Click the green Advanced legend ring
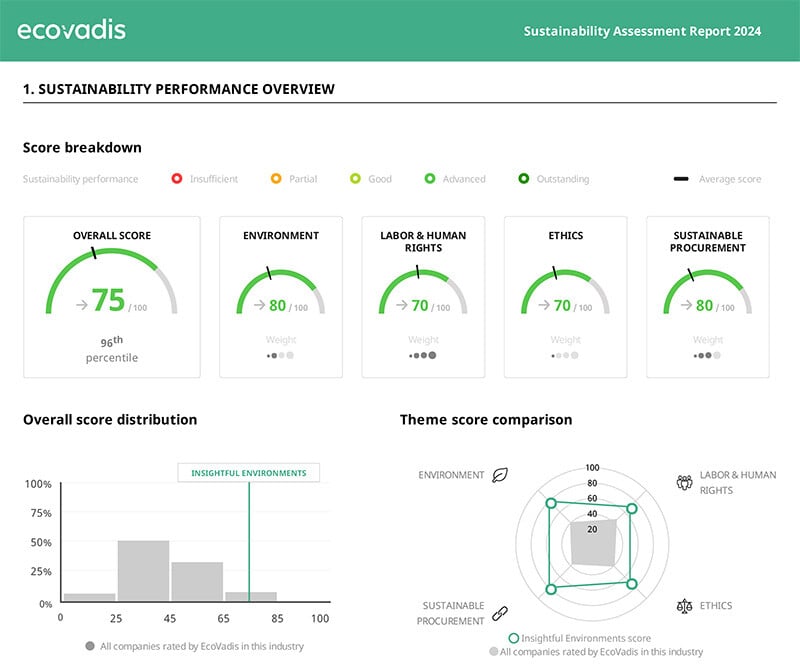Viewport: 800px width, 670px height. [430, 179]
